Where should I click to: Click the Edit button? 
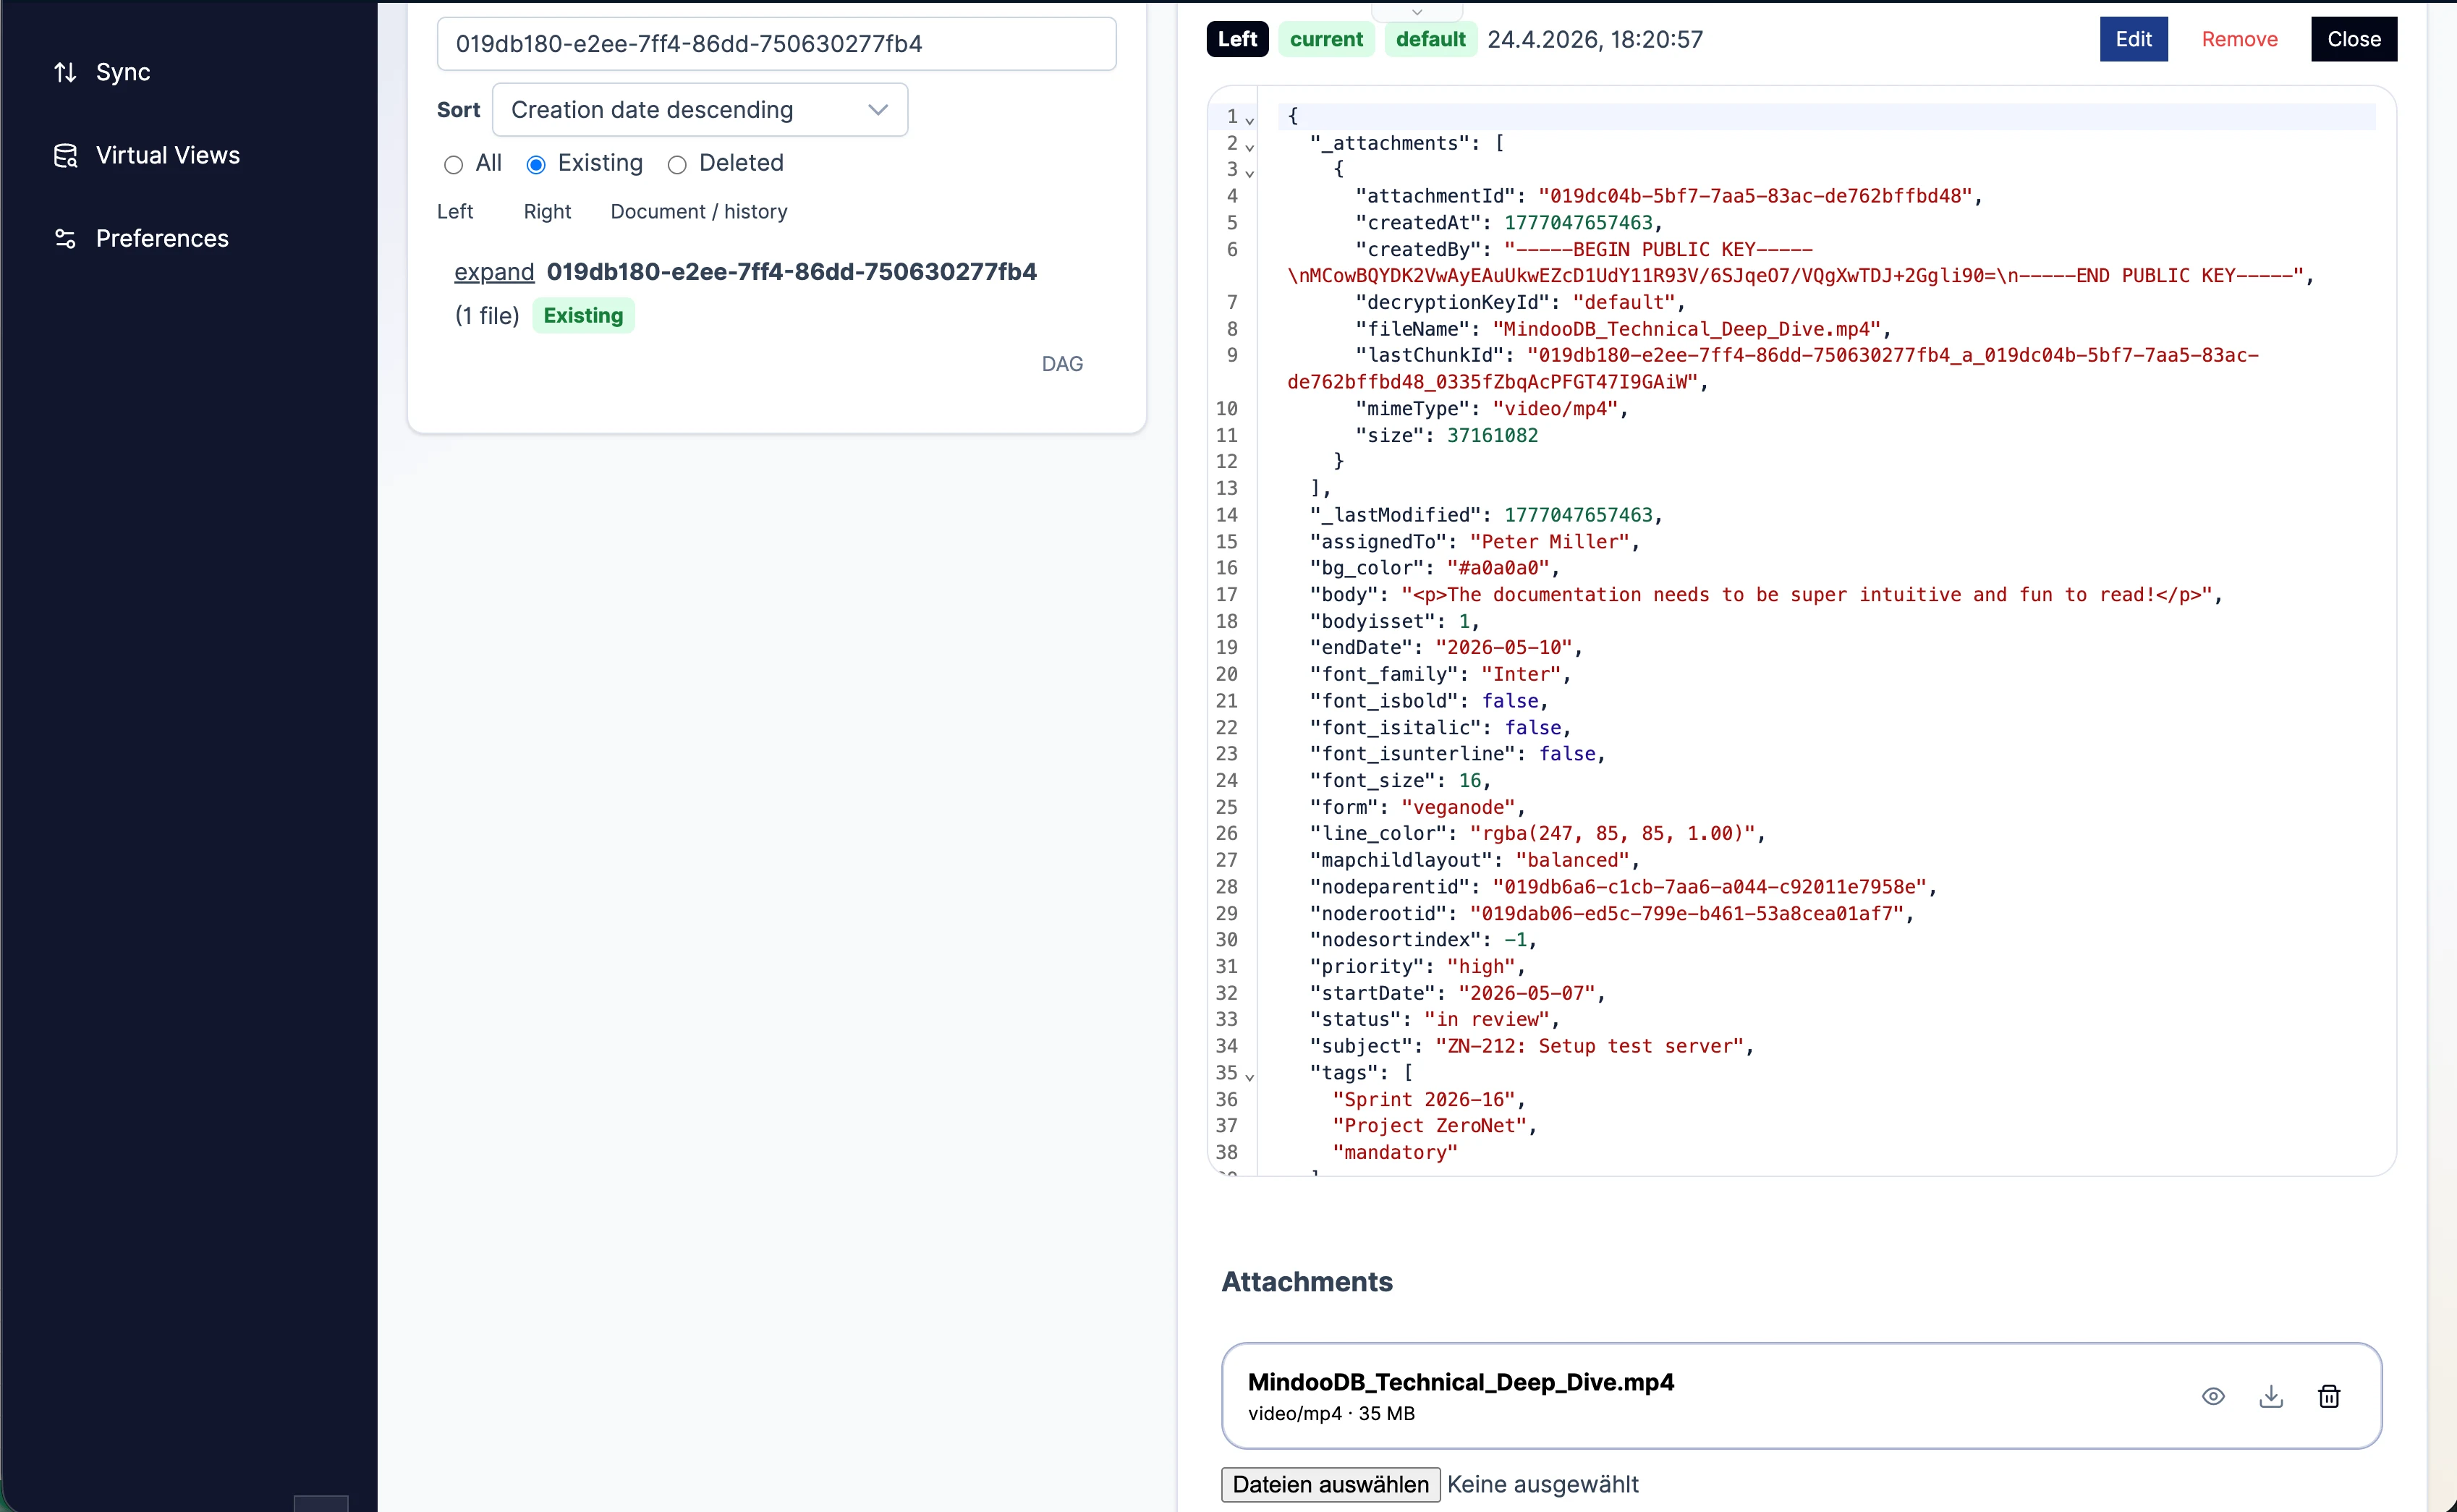pyautogui.click(x=2133, y=39)
